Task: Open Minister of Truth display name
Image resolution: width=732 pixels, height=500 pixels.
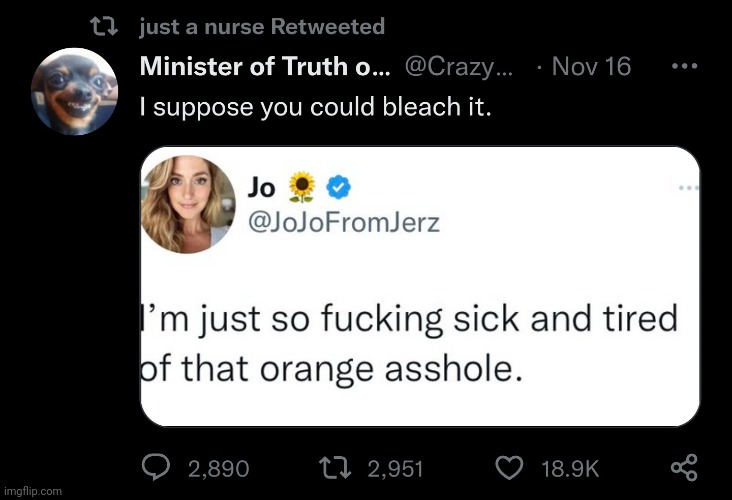Action: pyautogui.click(x=264, y=67)
